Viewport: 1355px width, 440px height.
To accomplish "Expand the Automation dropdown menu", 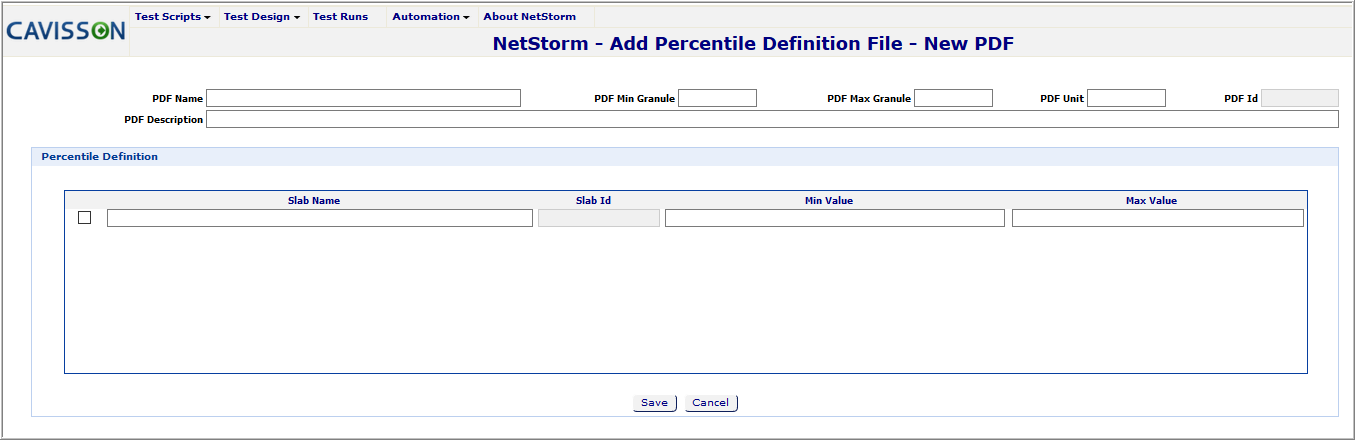I will click(x=430, y=17).
